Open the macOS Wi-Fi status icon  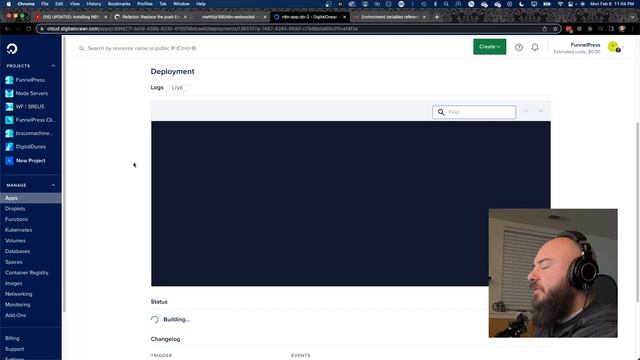pos(560,4)
